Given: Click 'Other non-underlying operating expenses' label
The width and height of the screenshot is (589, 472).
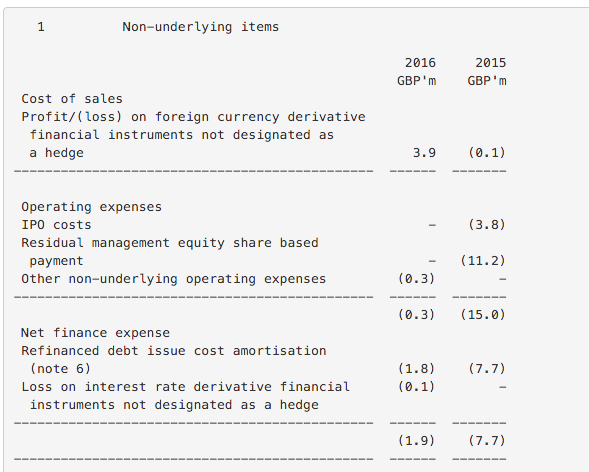Looking at the screenshot, I should point(174,279).
